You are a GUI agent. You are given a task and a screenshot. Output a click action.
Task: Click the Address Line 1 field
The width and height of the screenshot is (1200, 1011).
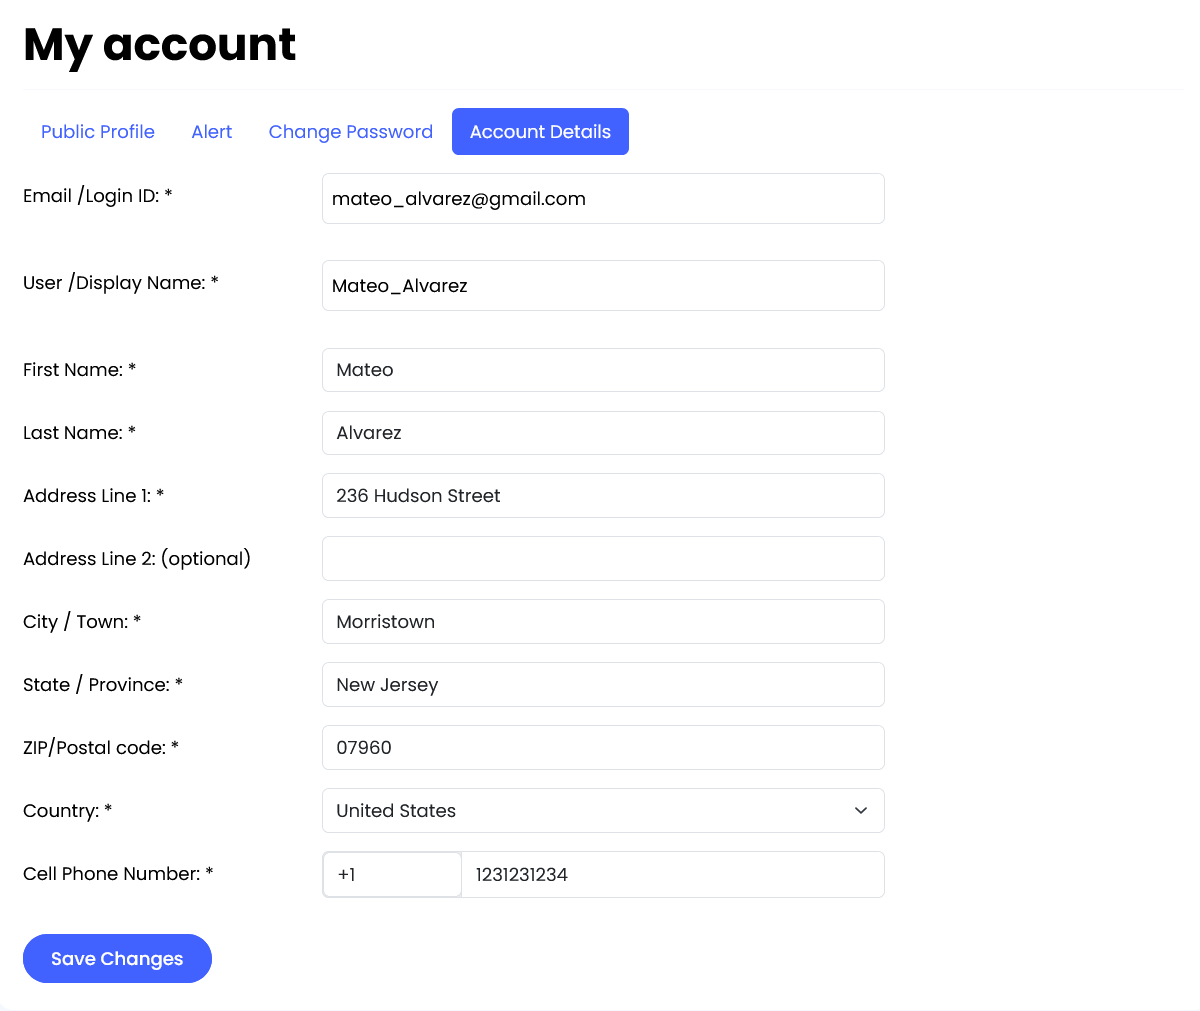(602, 495)
